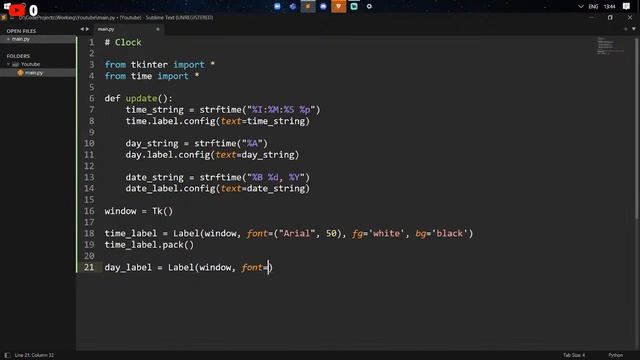Click the "Arial" font string
Image resolution: width=640 pixels, height=360 pixels.
click(x=297, y=233)
